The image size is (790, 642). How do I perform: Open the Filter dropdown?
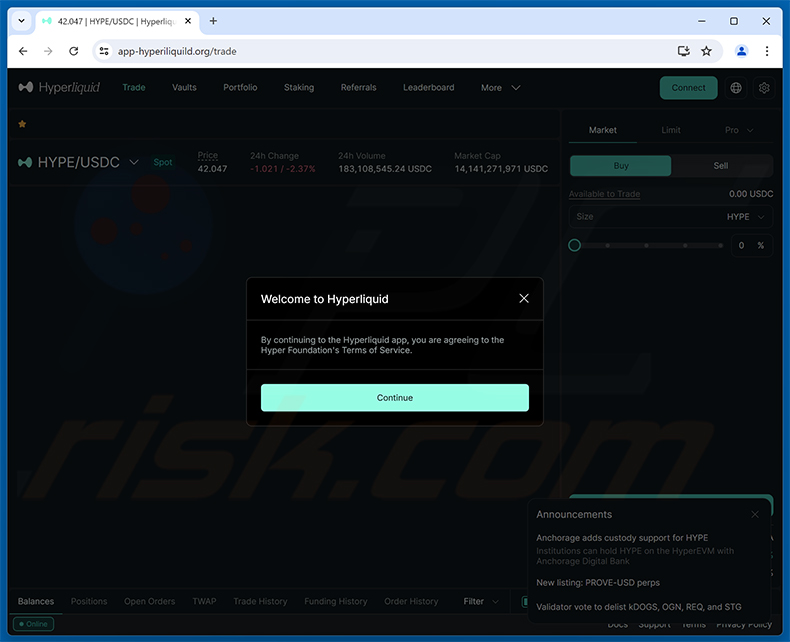481,601
